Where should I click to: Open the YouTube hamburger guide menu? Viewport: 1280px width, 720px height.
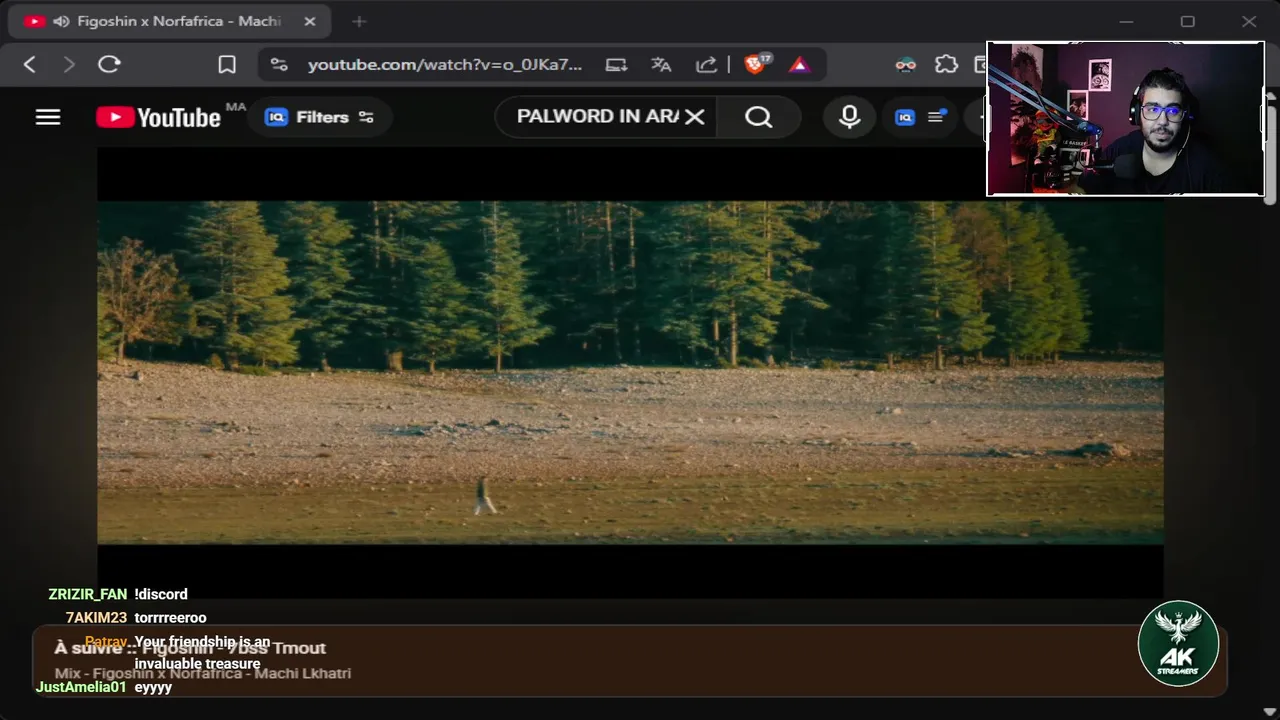[x=48, y=117]
